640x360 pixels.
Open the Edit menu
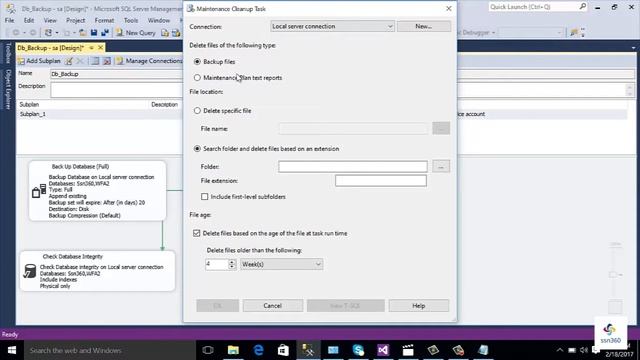(29, 20)
